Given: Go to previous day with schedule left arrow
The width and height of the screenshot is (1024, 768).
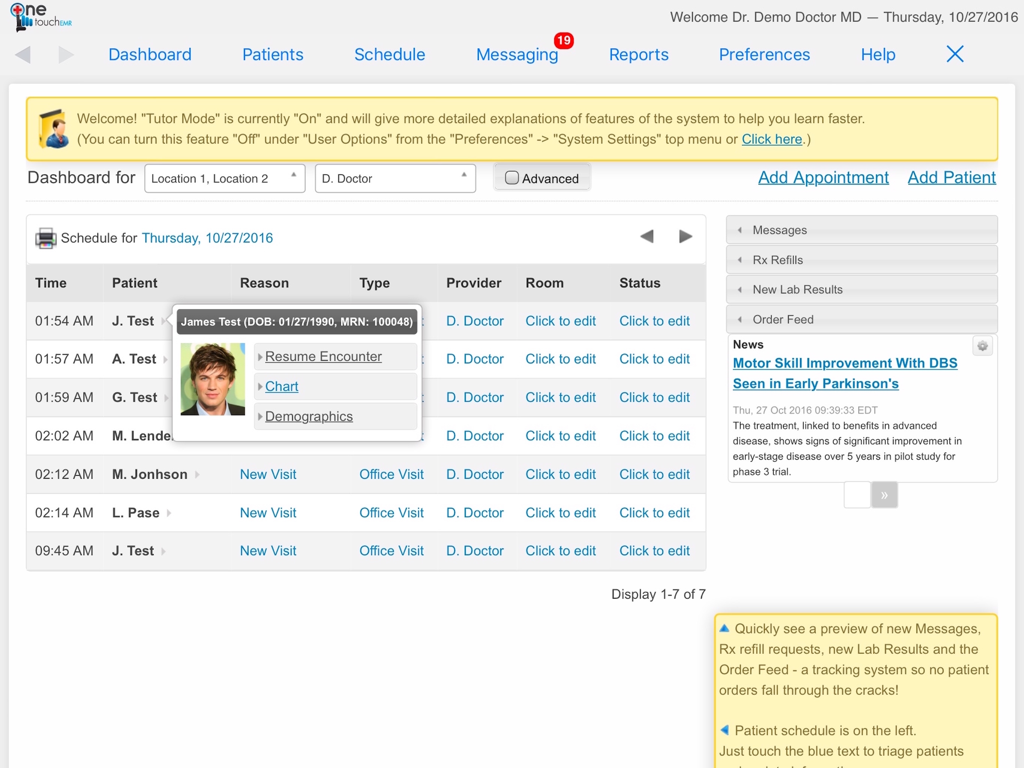Looking at the screenshot, I should (647, 237).
